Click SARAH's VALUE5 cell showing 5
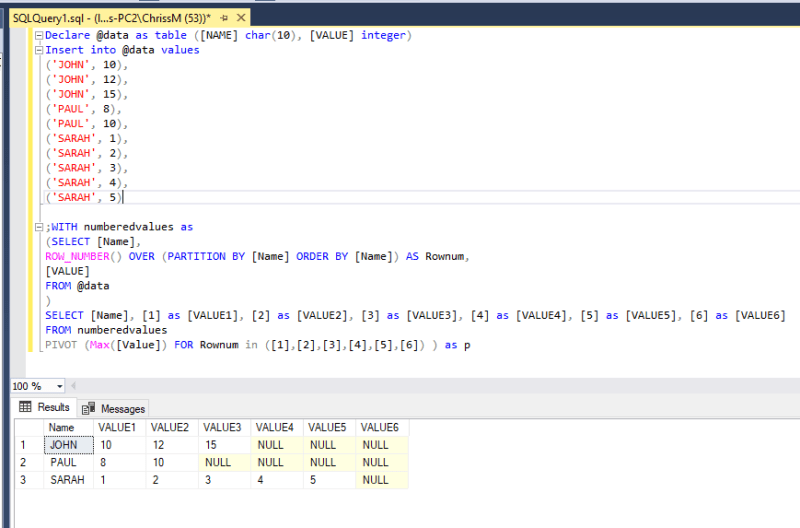This screenshot has height=528, width=800. point(330,480)
